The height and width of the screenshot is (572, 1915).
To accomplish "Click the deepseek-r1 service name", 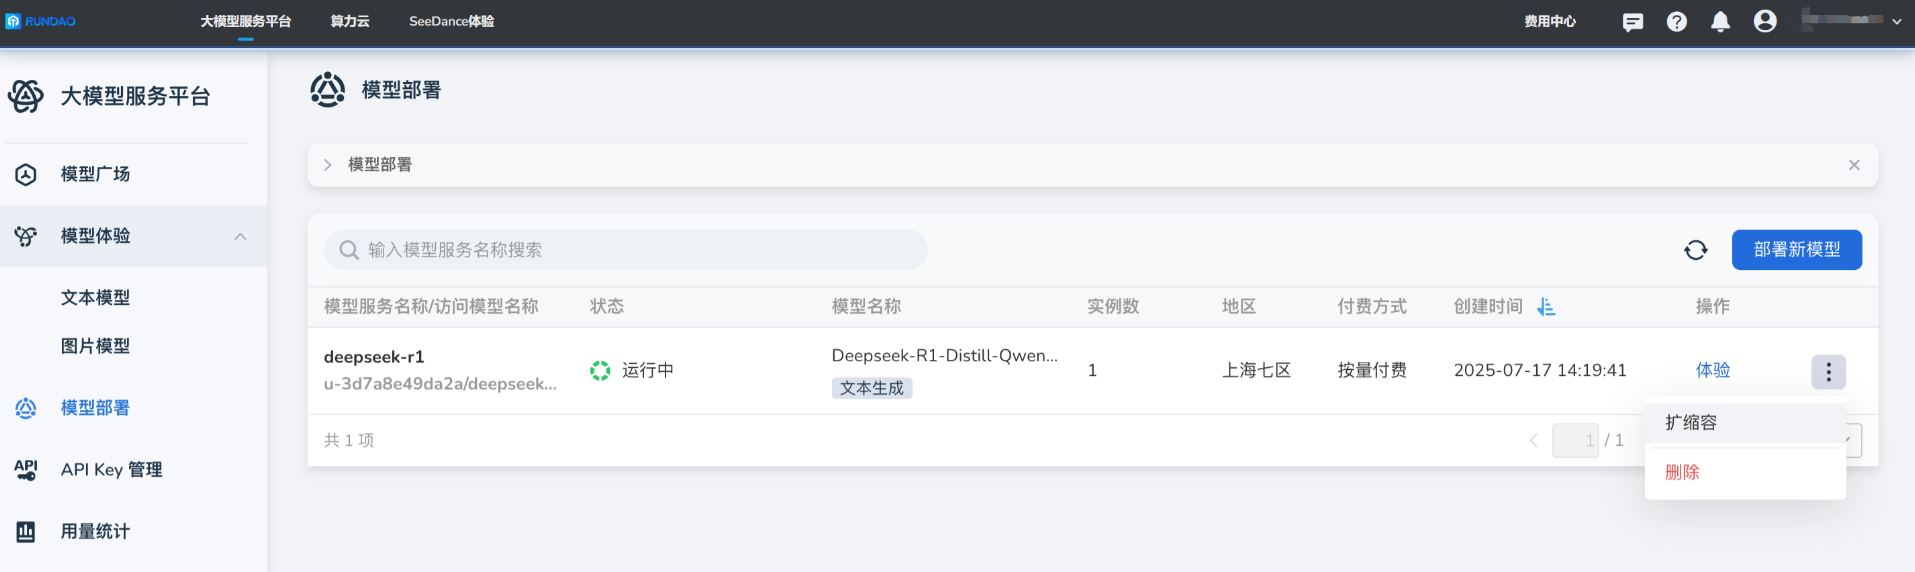I will [x=374, y=357].
